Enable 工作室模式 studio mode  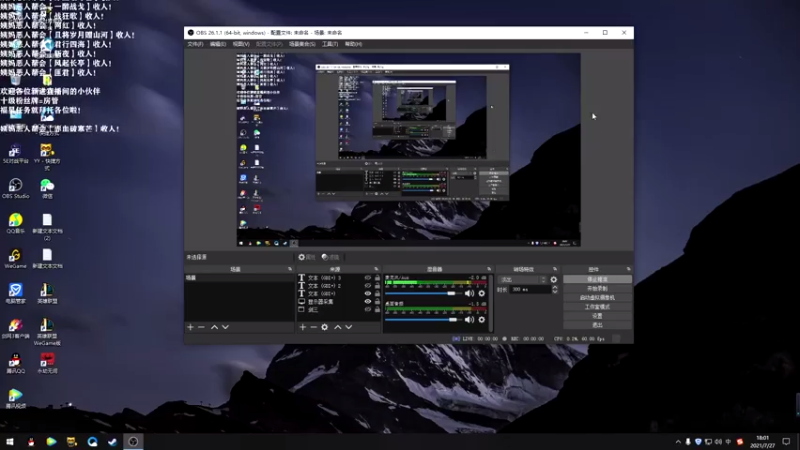coord(597,307)
